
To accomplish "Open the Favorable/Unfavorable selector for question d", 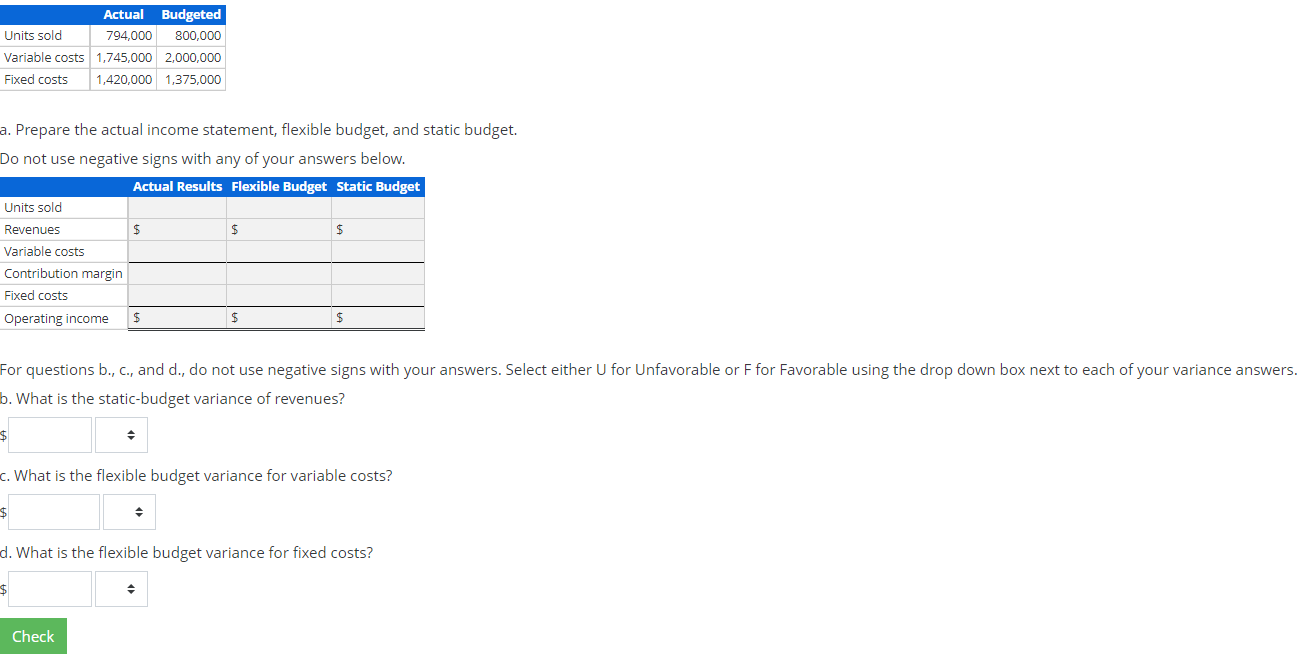I will [120, 588].
